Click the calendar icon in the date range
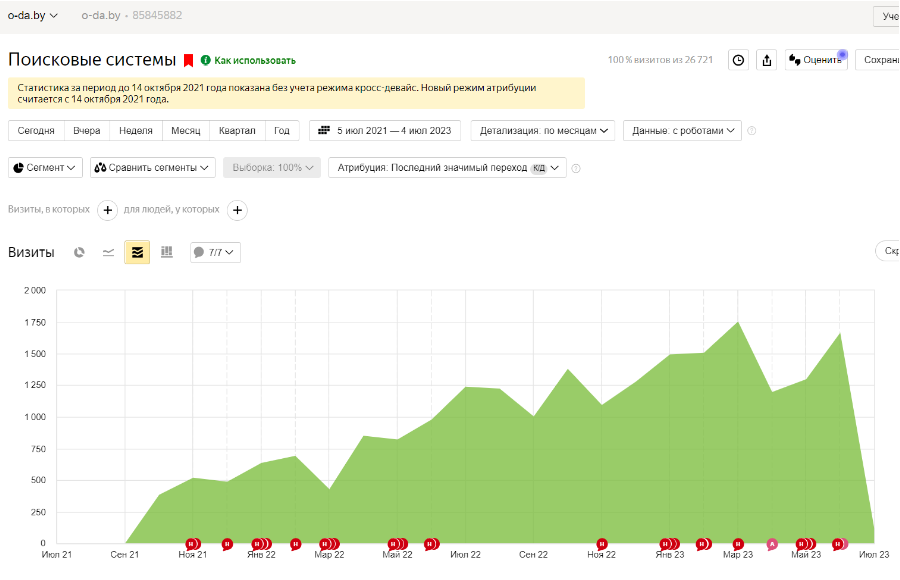 (x=324, y=130)
